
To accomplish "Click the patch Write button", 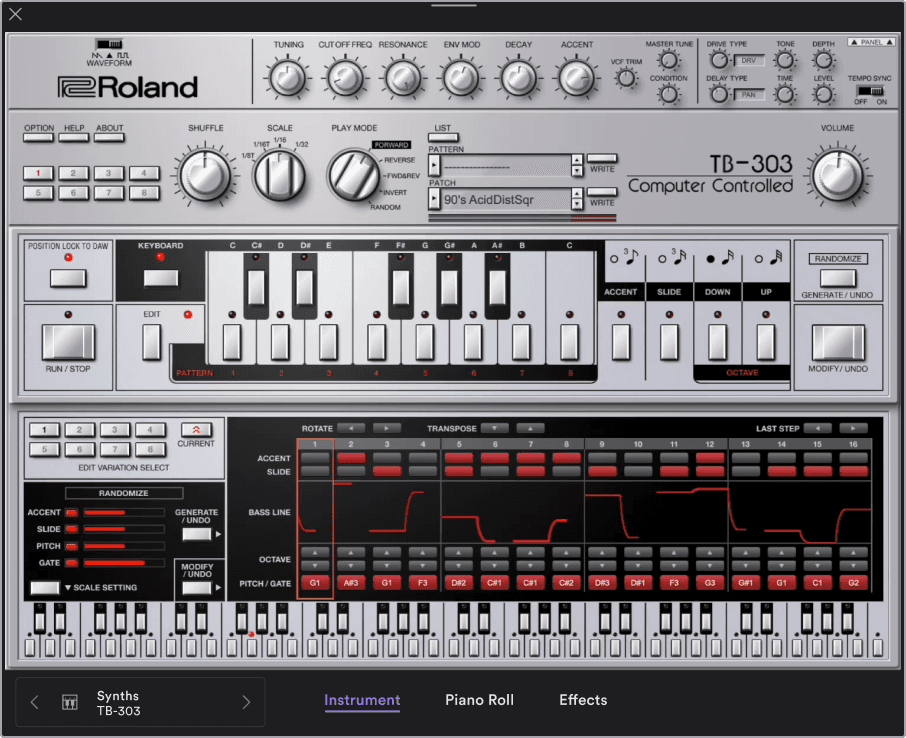I will [602, 192].
